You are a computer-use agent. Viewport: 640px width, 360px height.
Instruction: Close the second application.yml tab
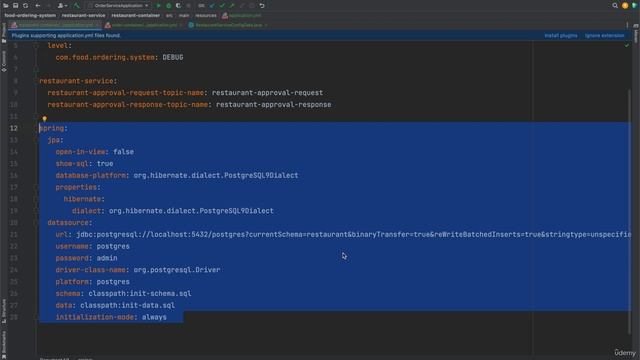[x=181, y=25]
